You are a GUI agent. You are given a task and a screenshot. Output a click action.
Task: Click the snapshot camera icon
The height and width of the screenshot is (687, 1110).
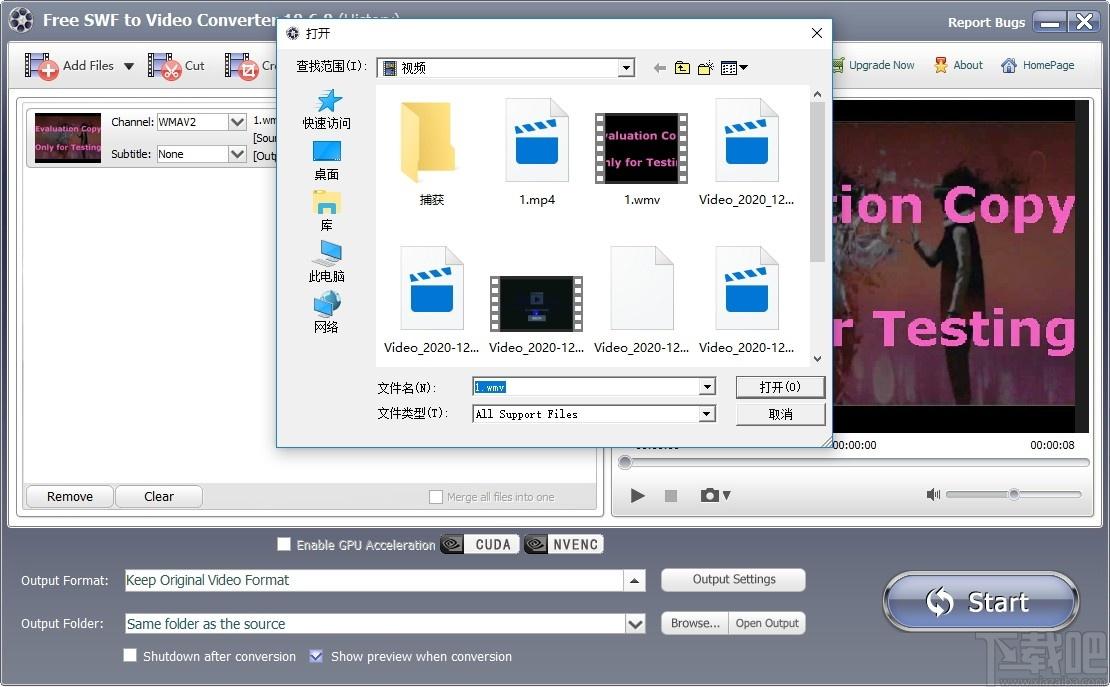709,495
